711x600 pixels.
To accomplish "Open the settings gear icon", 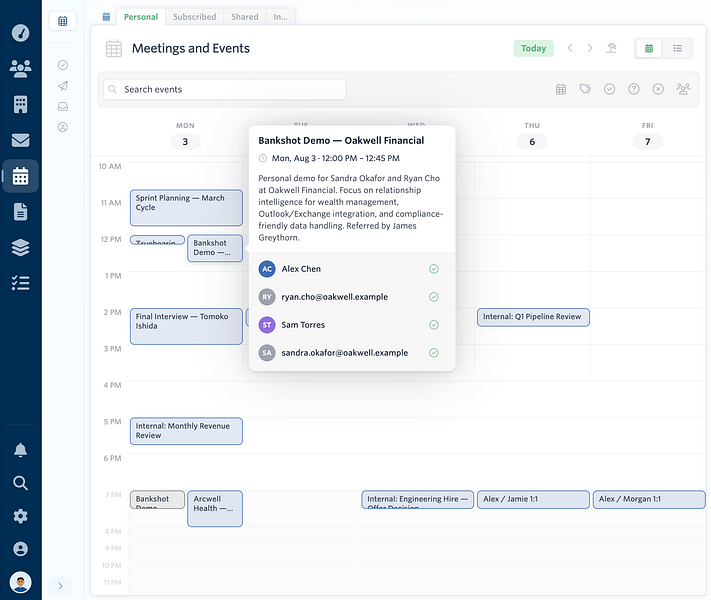I will click(x=20, y=516).
